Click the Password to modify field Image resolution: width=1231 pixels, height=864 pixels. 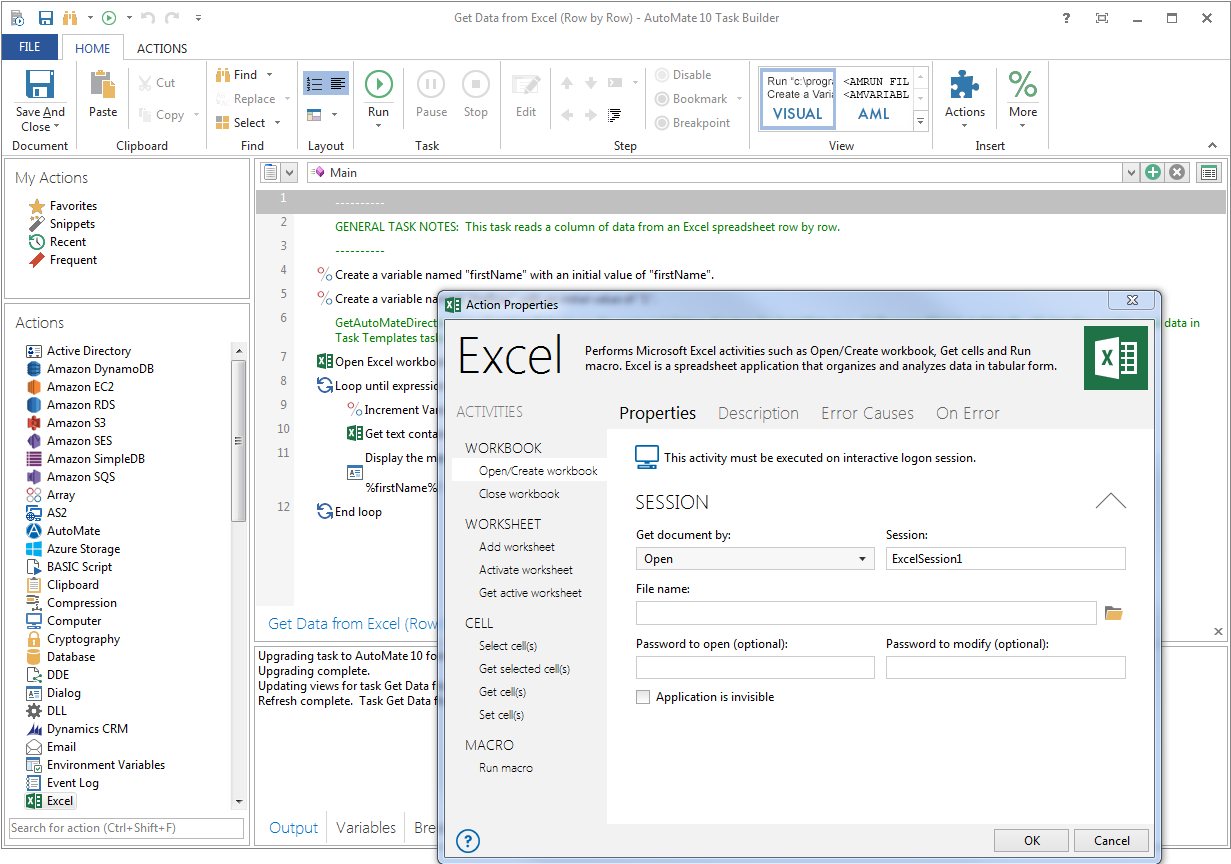click(1006, 667)
